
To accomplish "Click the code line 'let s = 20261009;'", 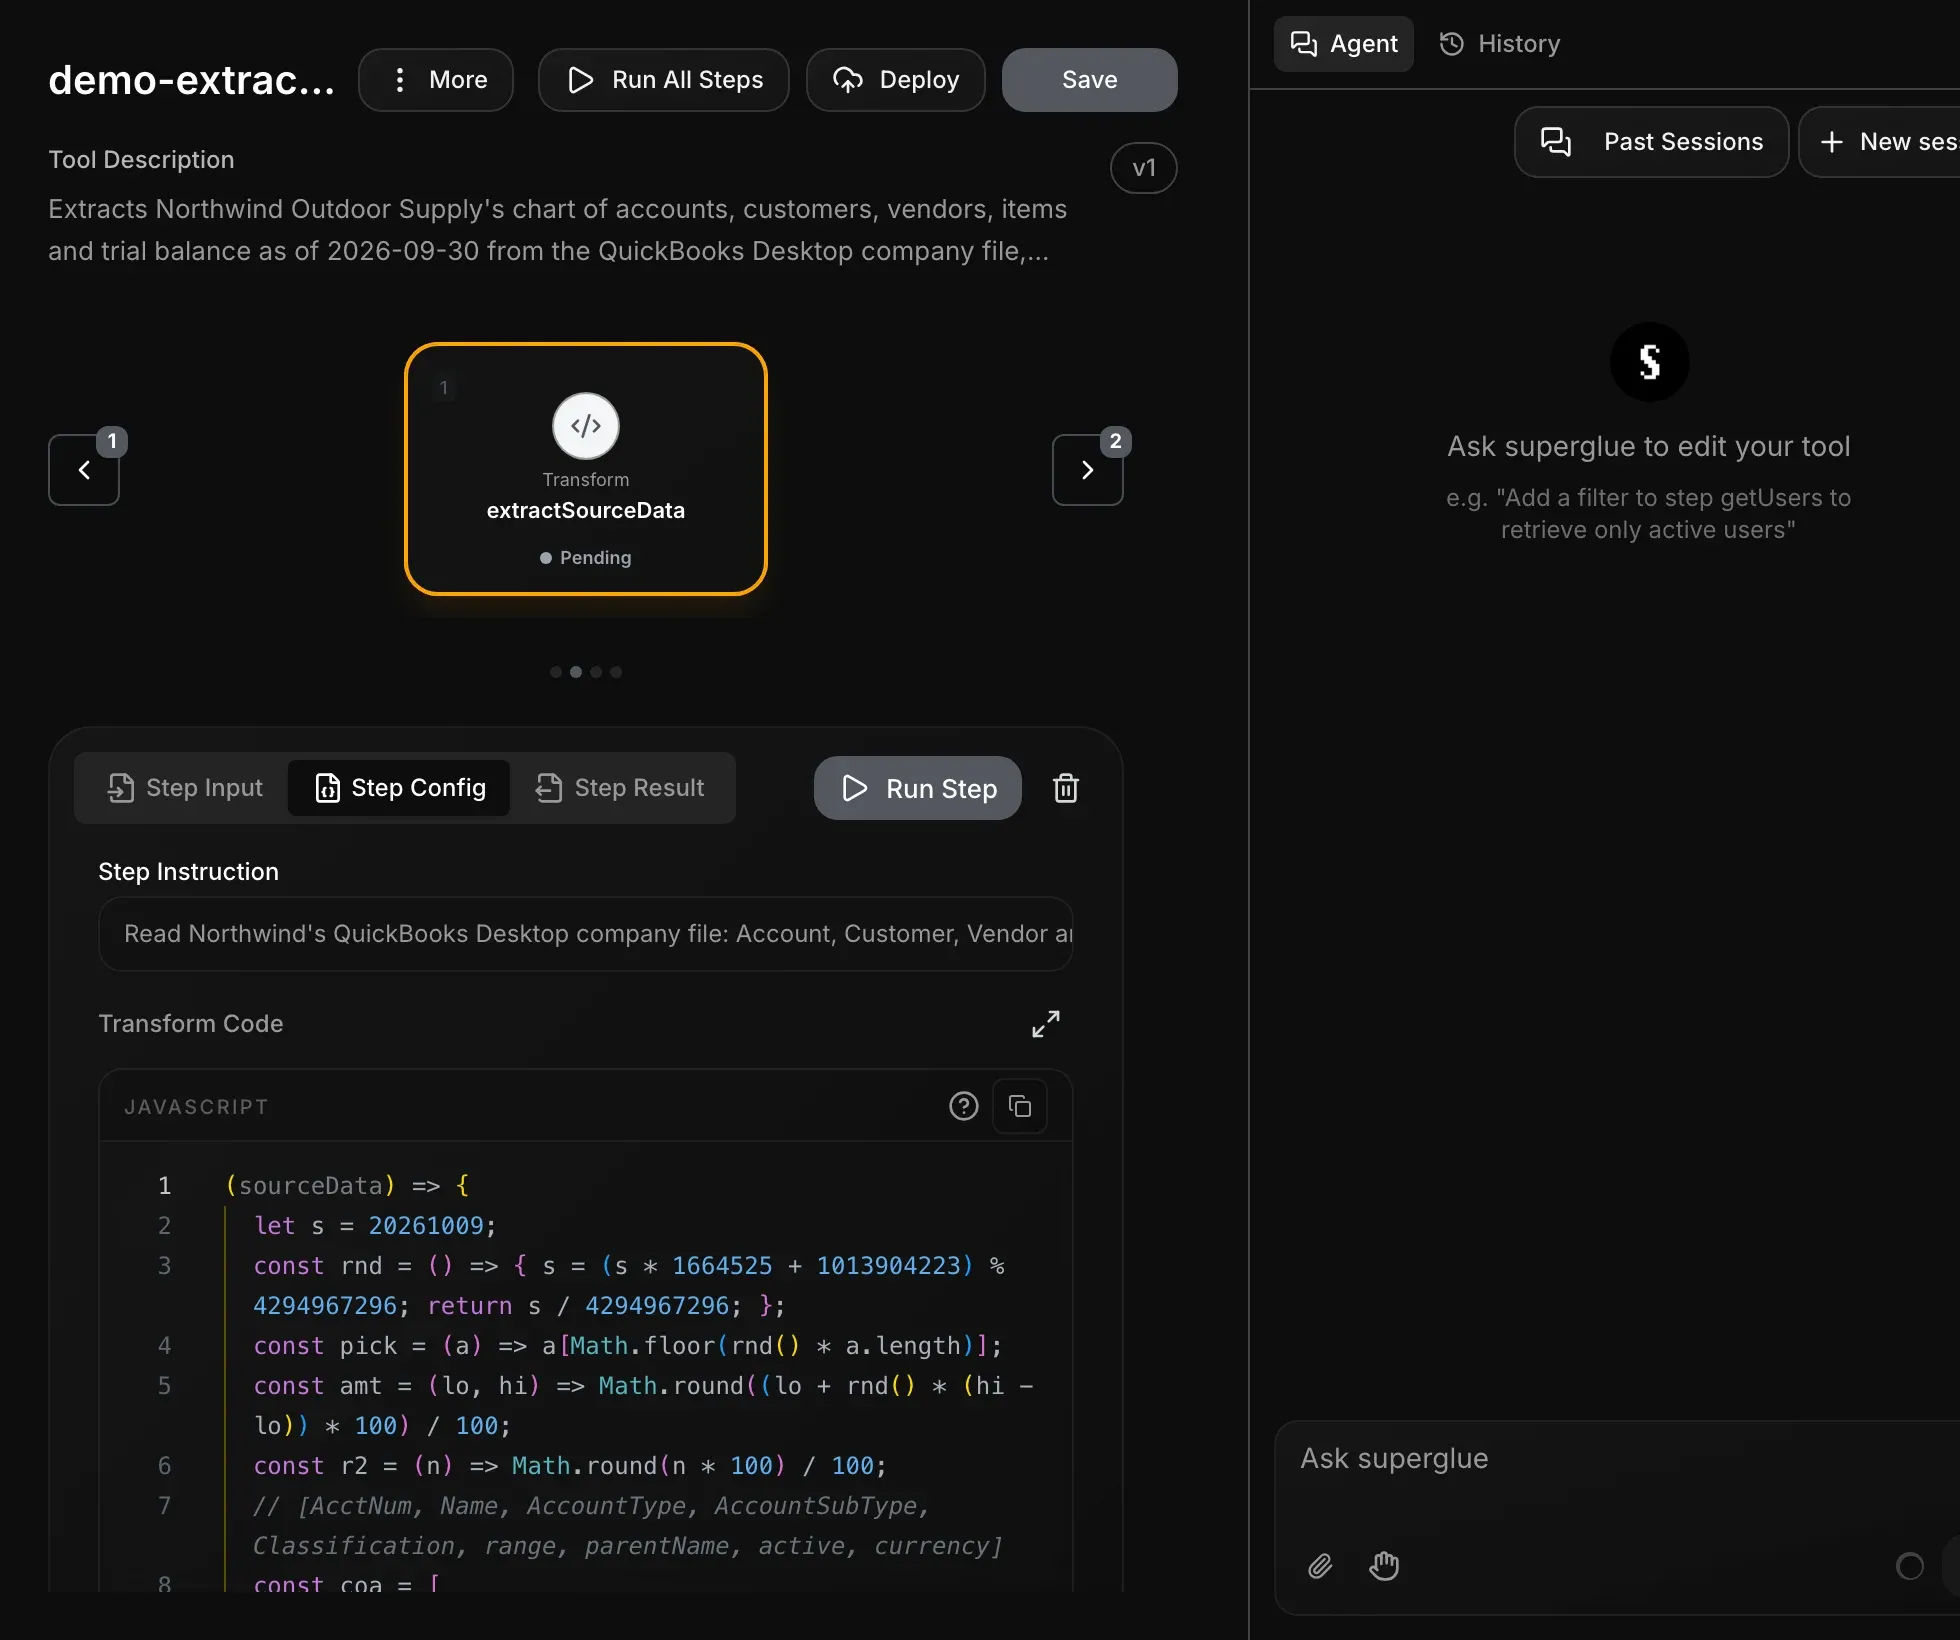I will click(x=375, y=1226).
